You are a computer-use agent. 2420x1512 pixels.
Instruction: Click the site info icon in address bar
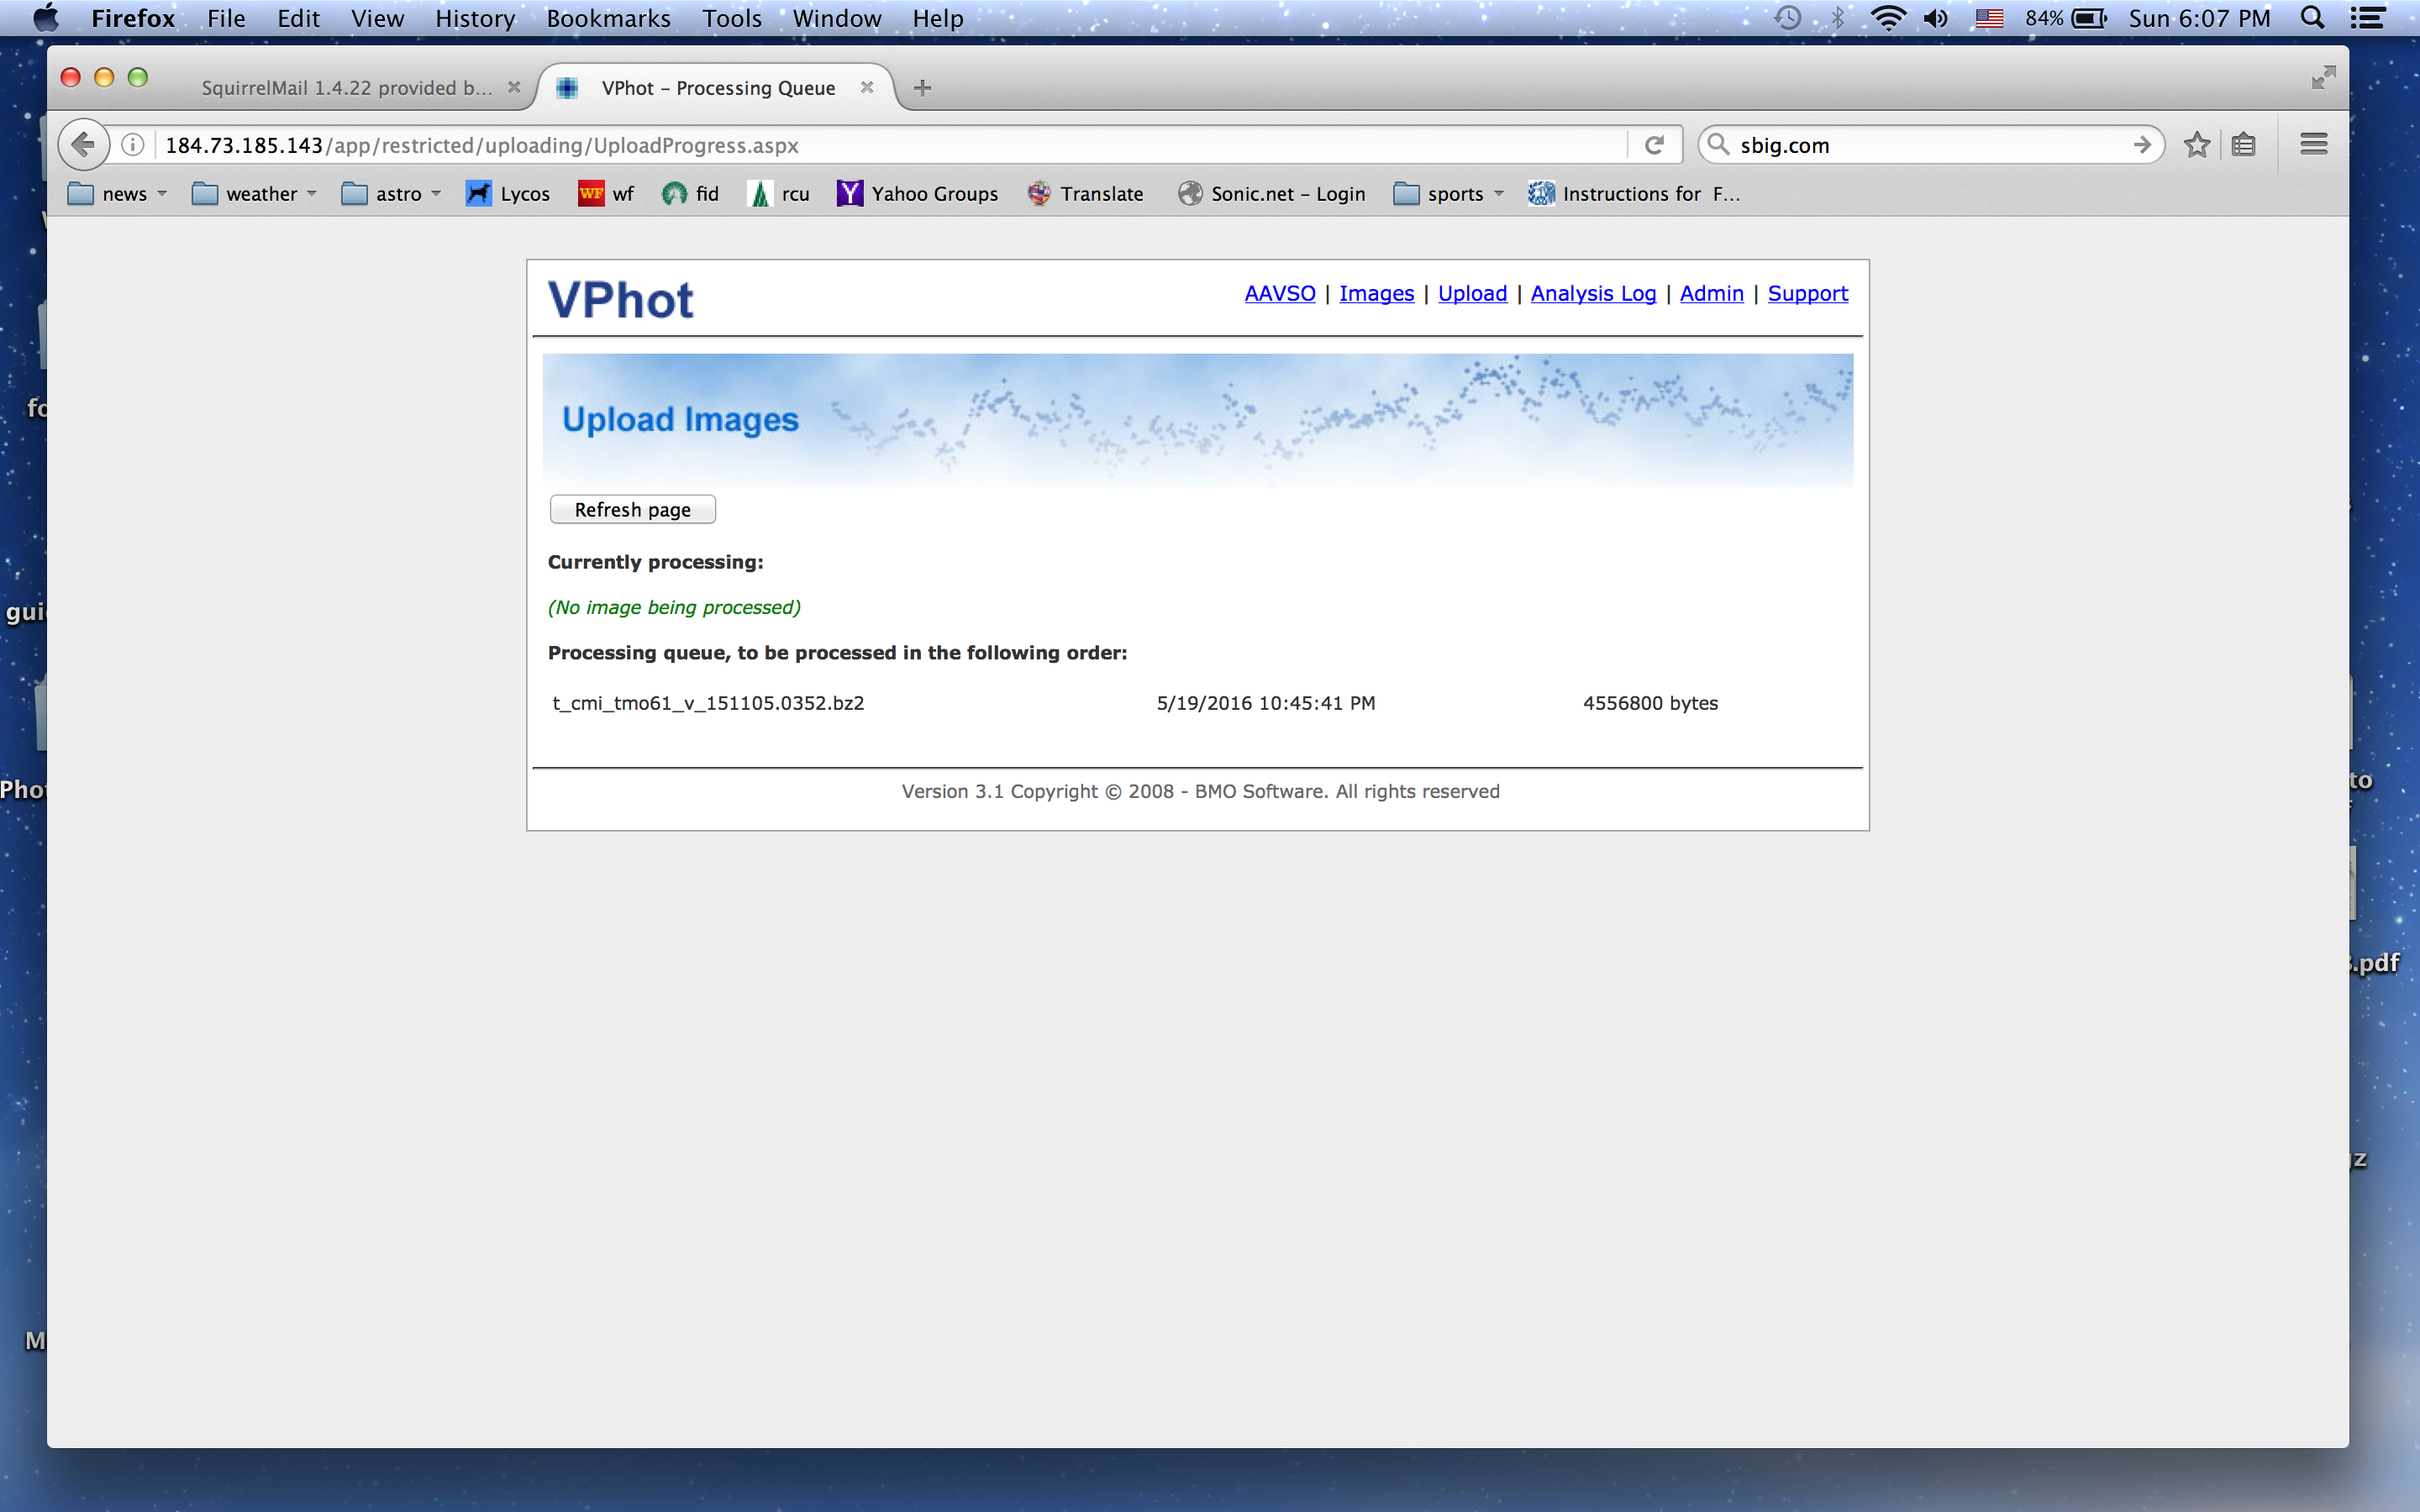[x=132, y=145]
